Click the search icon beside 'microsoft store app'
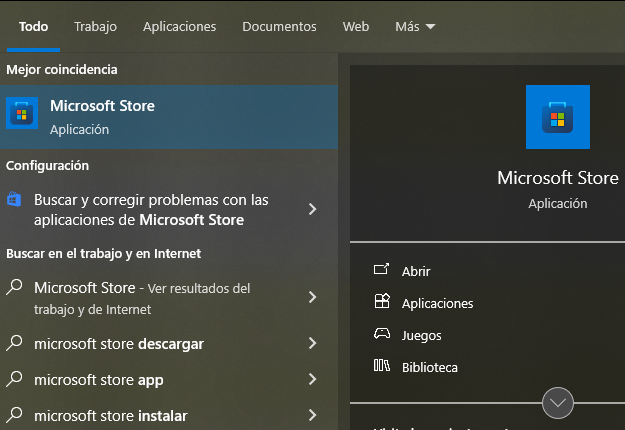Screen dimensions: 625x430 click(x=14, y=379)
